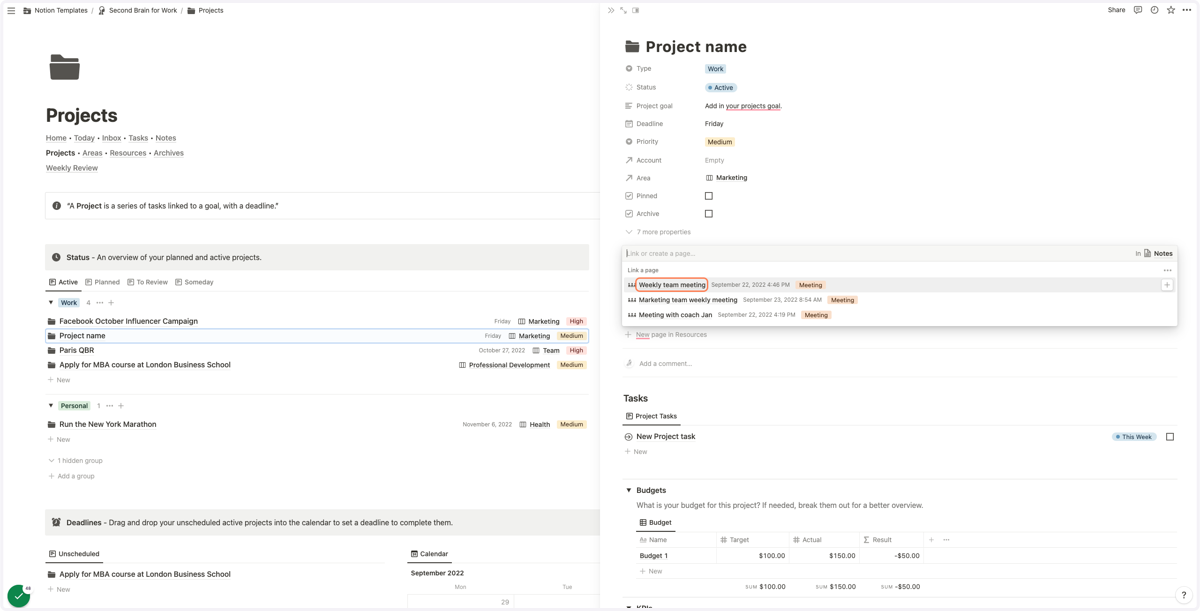
Task: Open the help question mark button
Action: 1184,595
